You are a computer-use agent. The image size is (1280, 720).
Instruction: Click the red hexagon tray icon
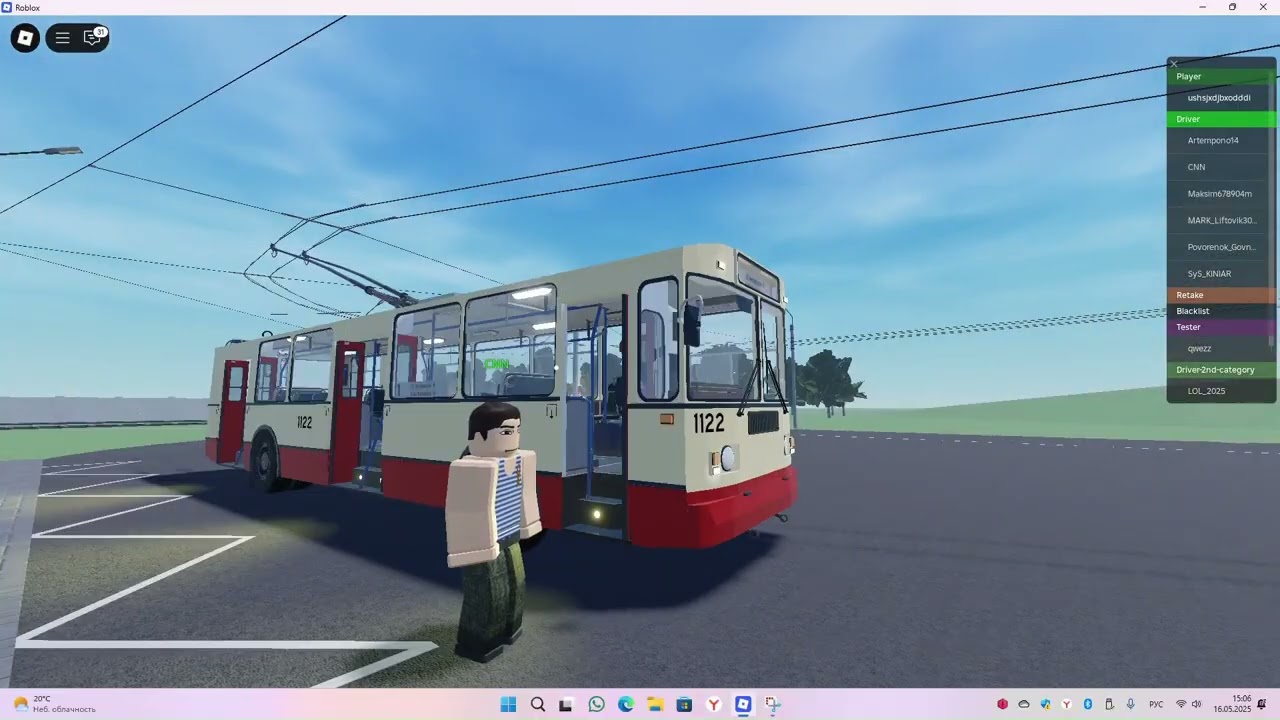[x=1003, y=704]
